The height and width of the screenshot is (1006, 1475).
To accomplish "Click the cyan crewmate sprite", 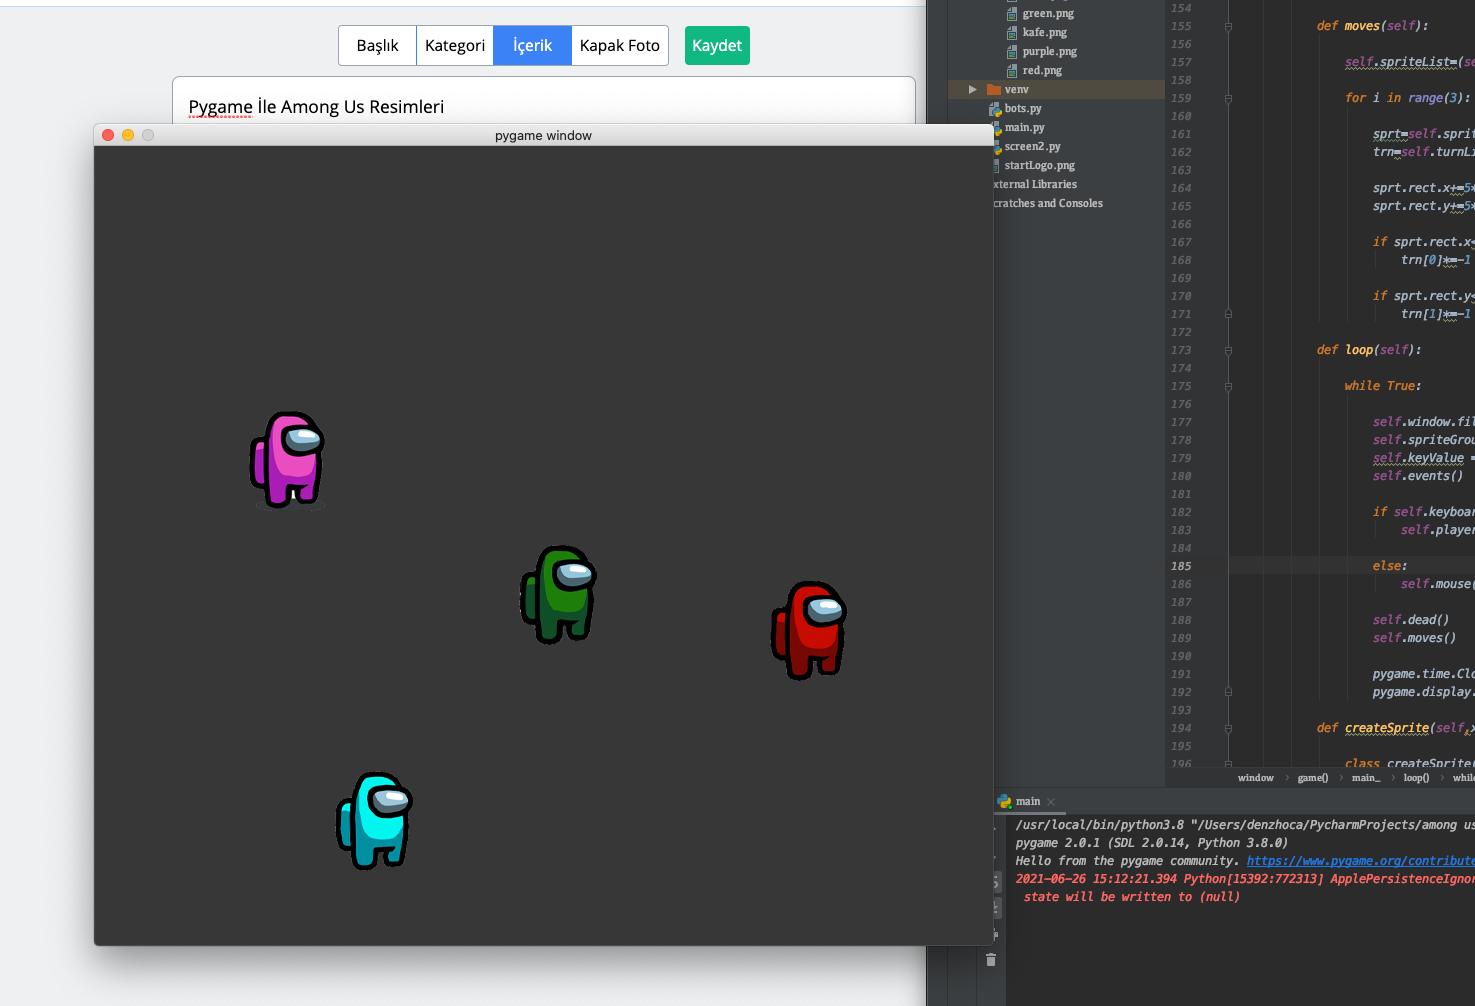I will pyautogui.click(x=375, y=820).
